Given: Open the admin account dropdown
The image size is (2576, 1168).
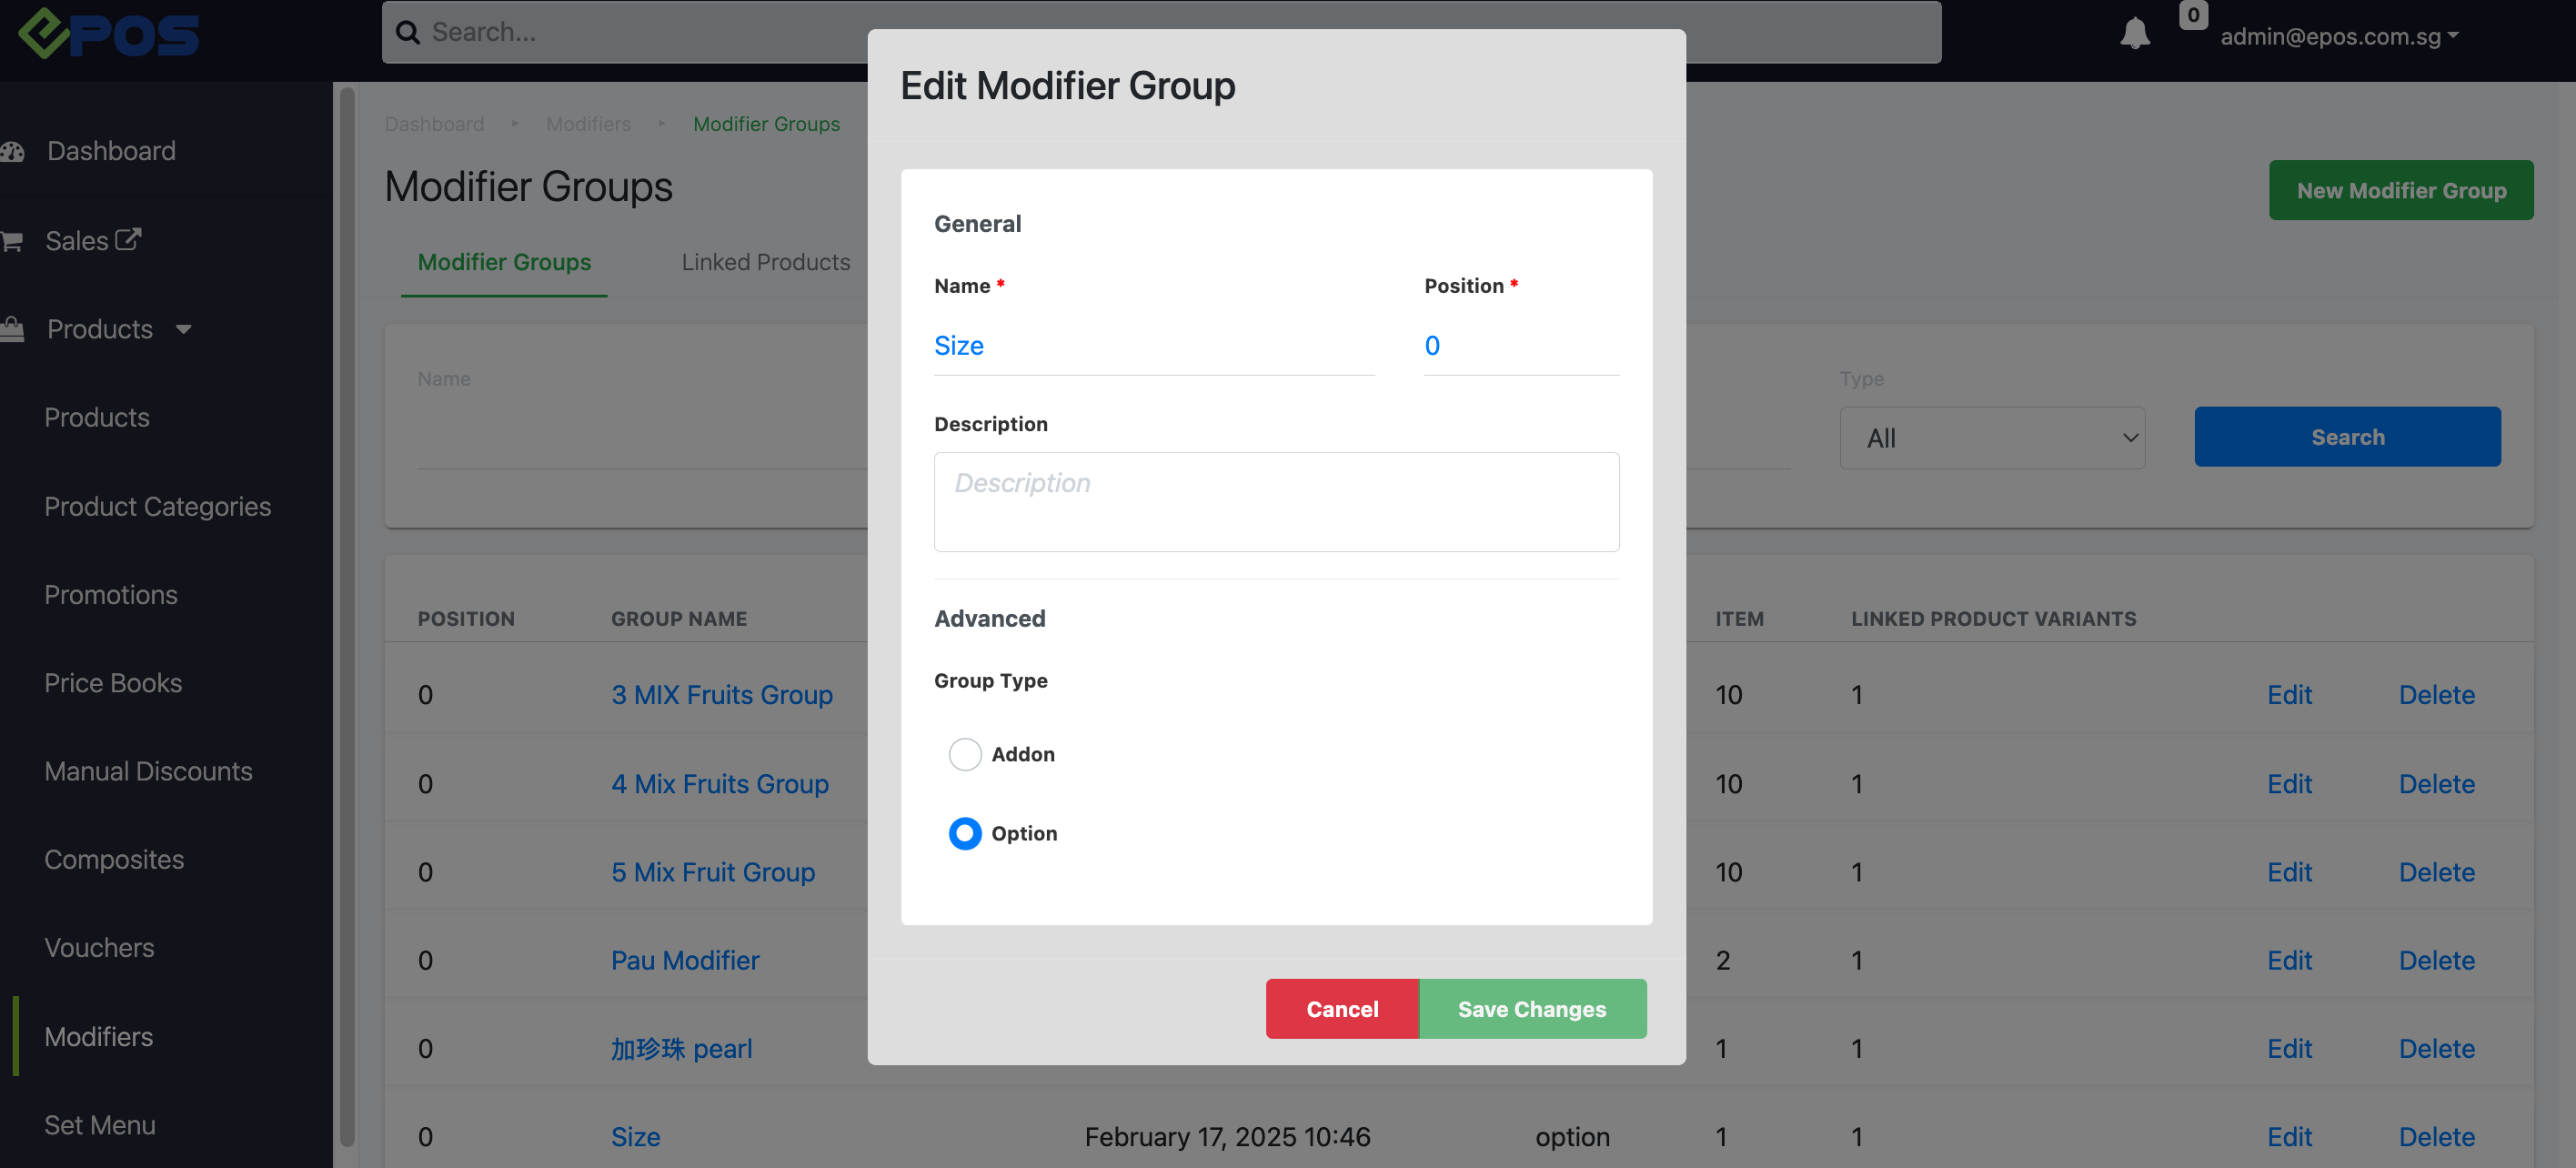Looking at the screenshot, I should pos(2338,37).
